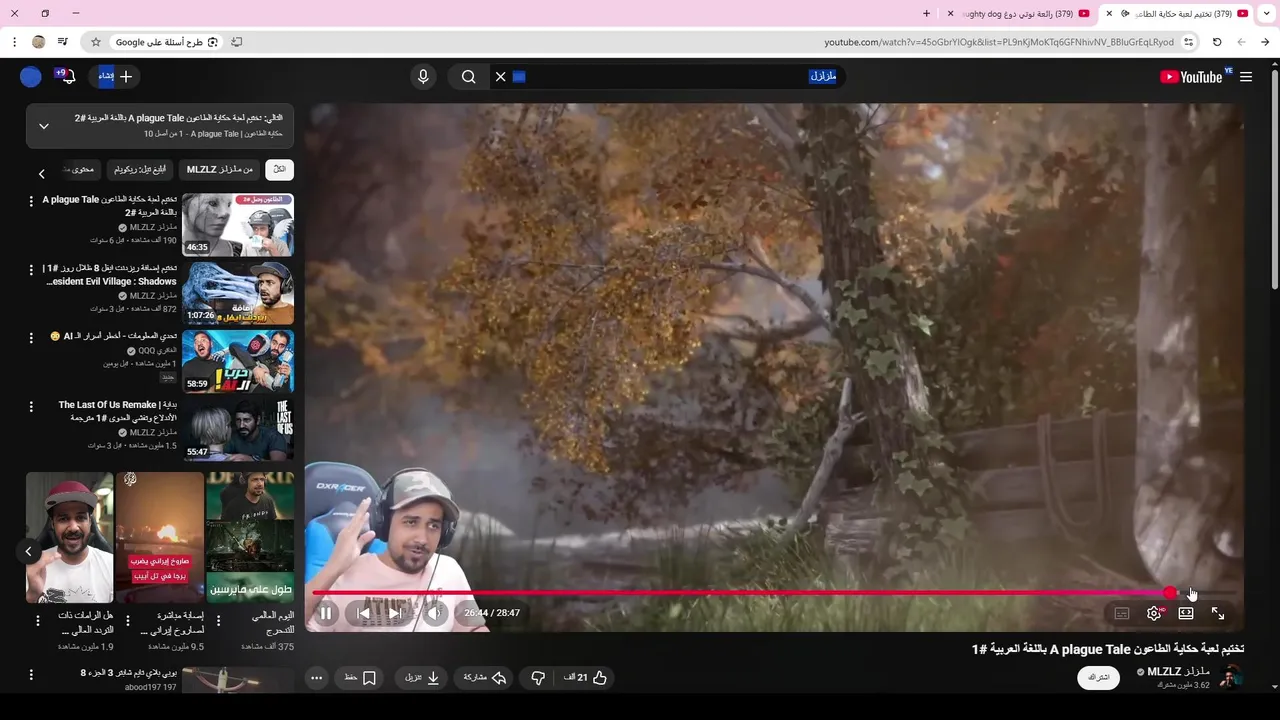
Task: Open the browser three-dot menu
Action: [14, 42]
